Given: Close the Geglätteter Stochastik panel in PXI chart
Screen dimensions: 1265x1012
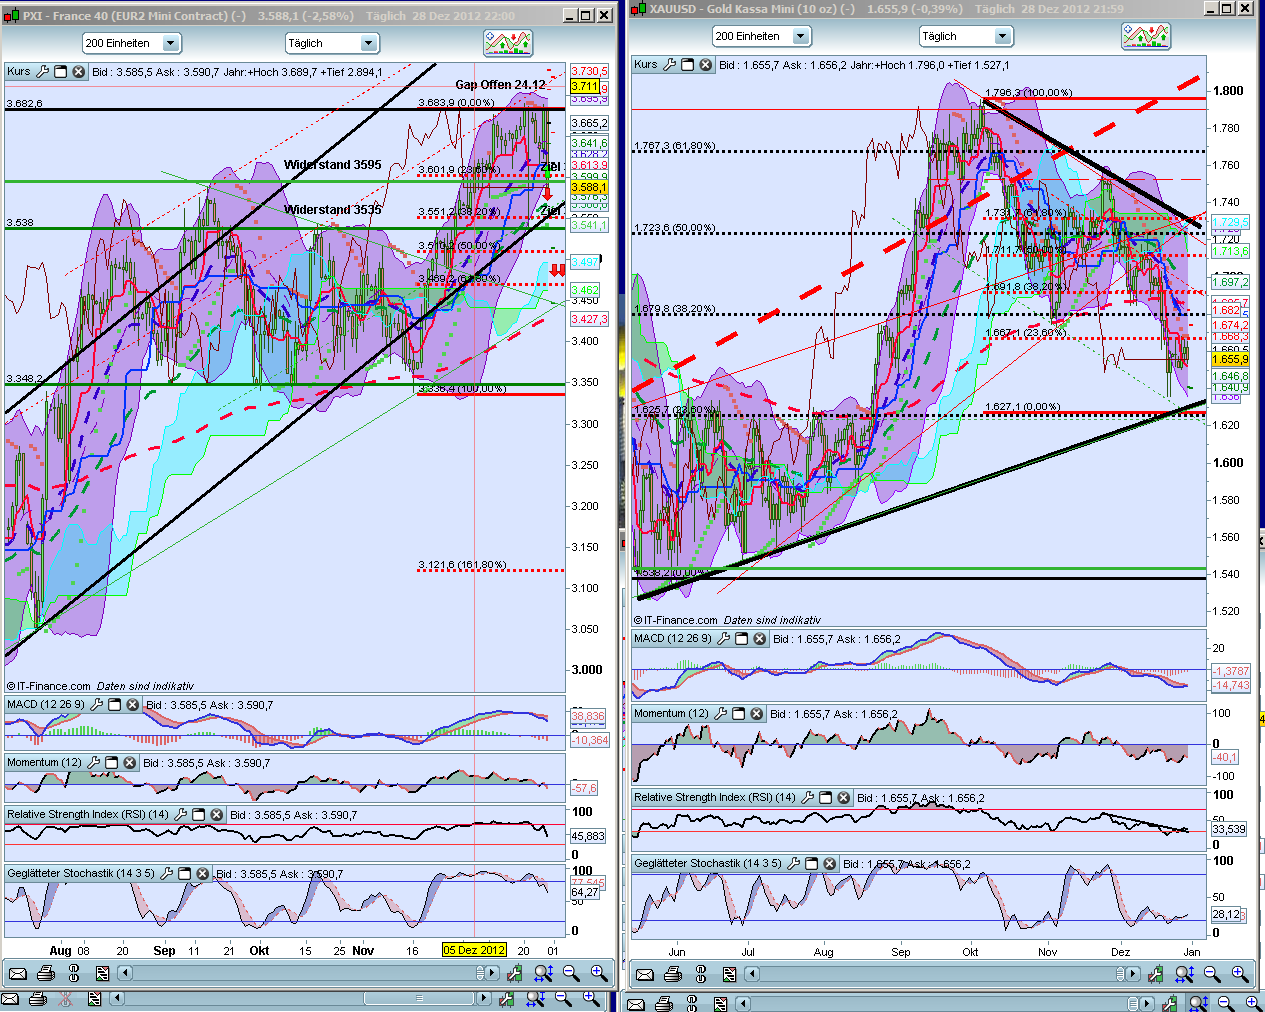Looking at the screenshot, I should coord(202,873).
